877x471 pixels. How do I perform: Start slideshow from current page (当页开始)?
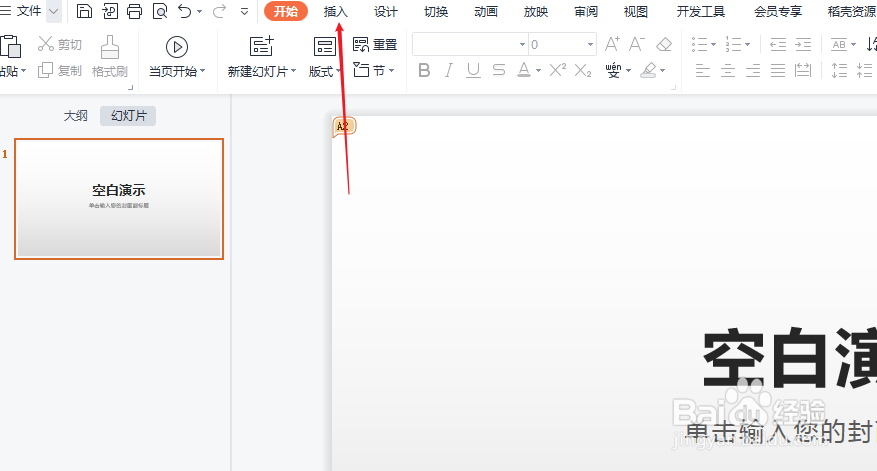177,56
